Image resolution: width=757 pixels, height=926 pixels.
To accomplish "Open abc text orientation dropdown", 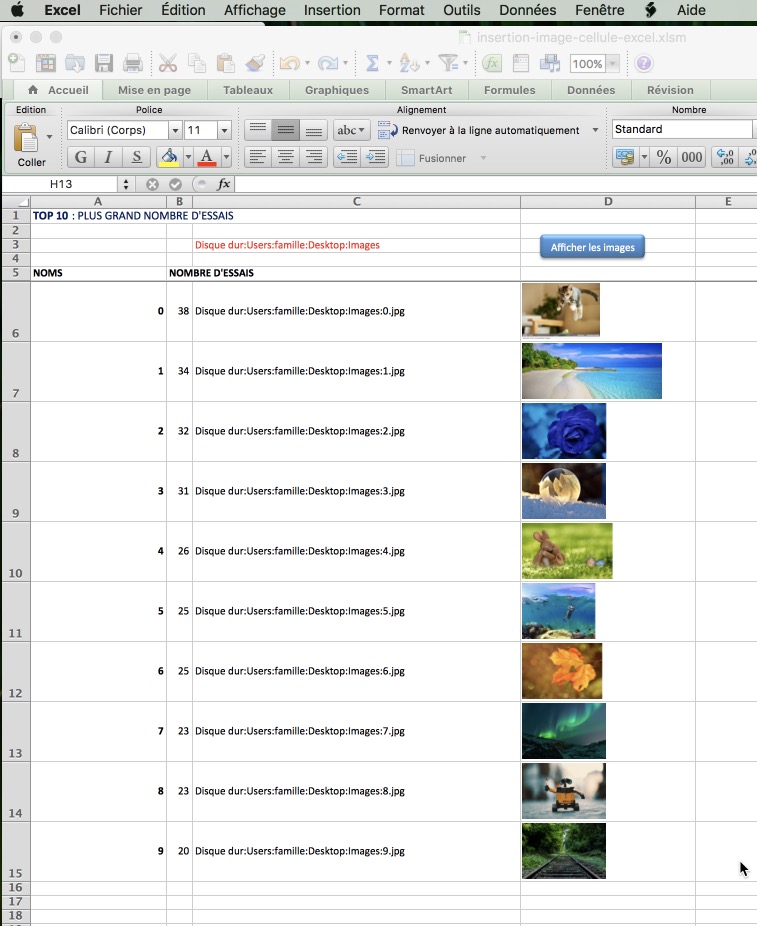I will pos(351,130).
